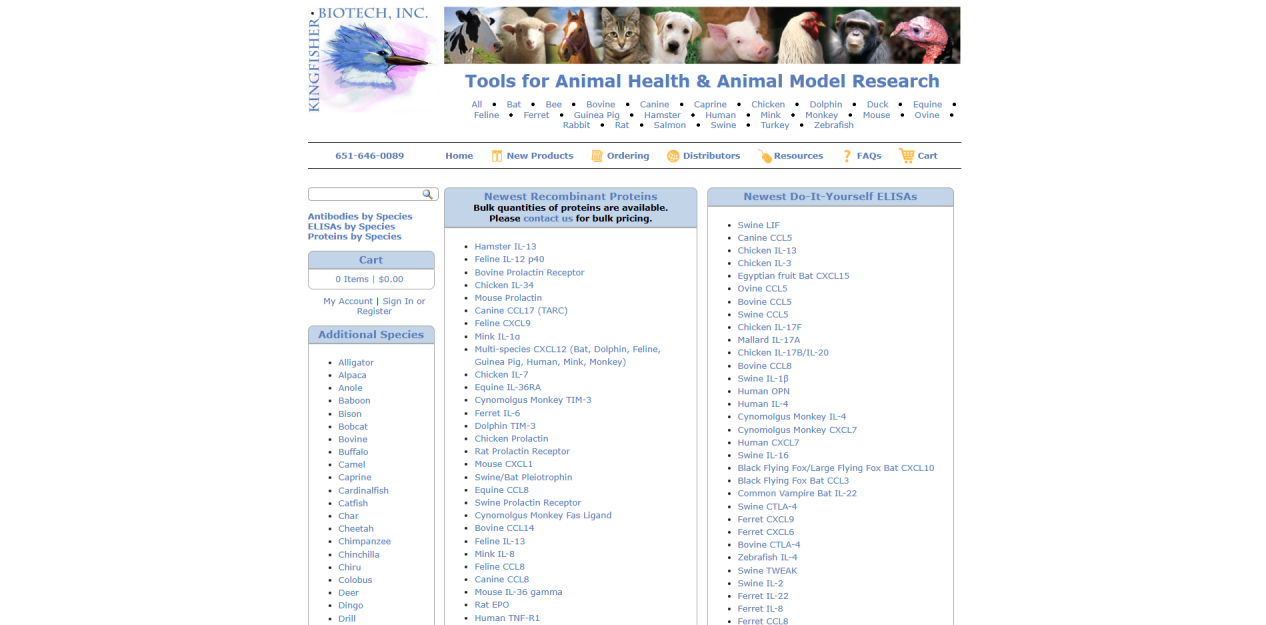
Task: Click the New Products icon
Action: tap(496, 156)
